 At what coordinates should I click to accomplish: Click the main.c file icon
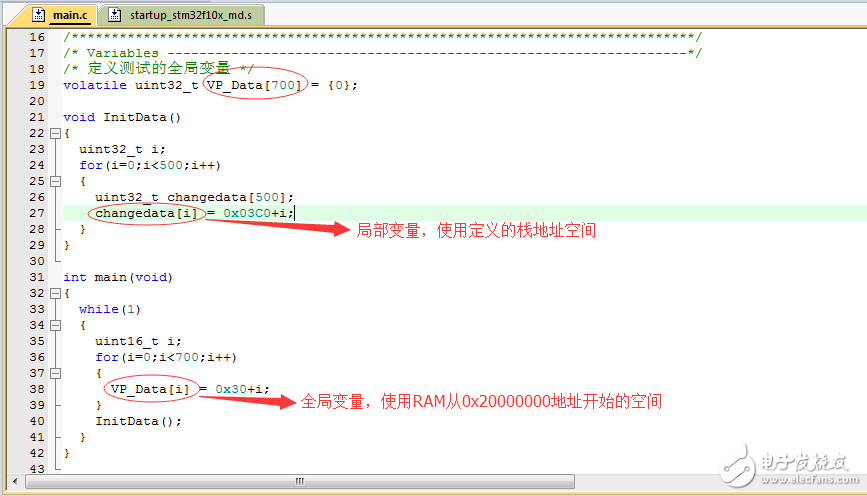click(x=38, y=15)
